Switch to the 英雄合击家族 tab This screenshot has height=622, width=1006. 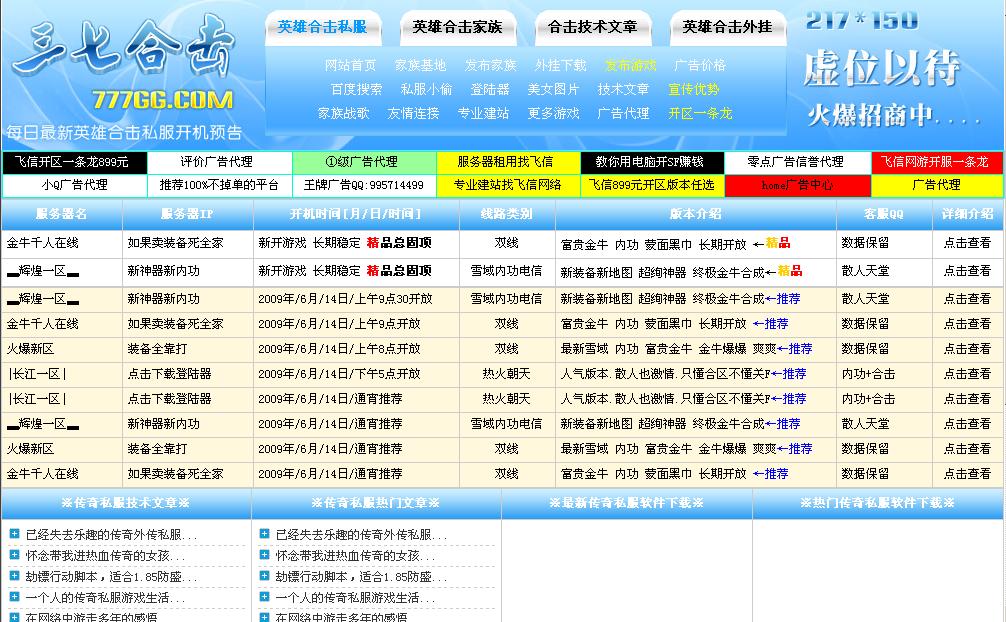point(459,29)
